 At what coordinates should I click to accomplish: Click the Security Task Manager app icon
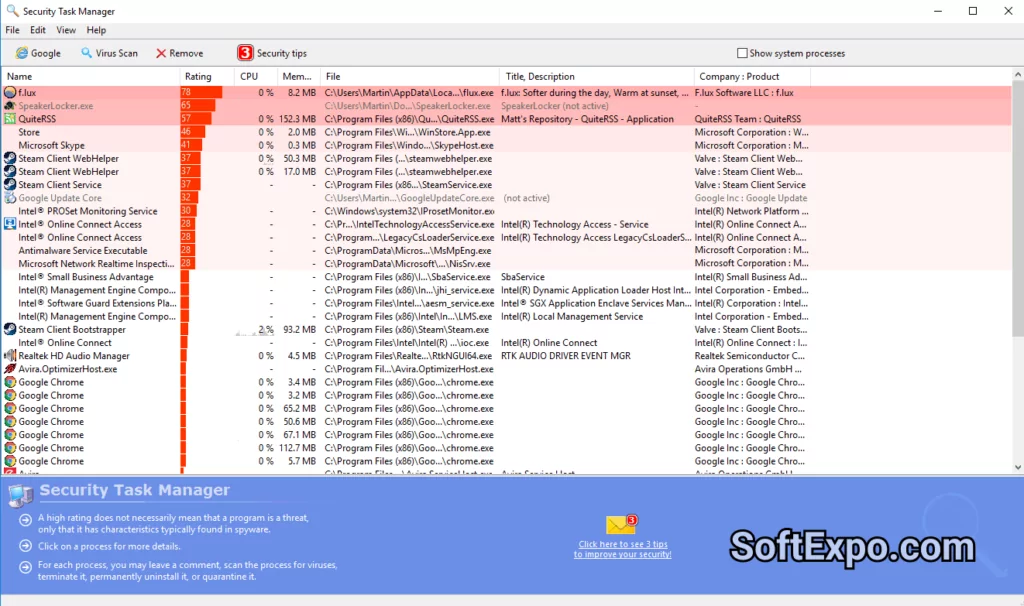(10, 10)
